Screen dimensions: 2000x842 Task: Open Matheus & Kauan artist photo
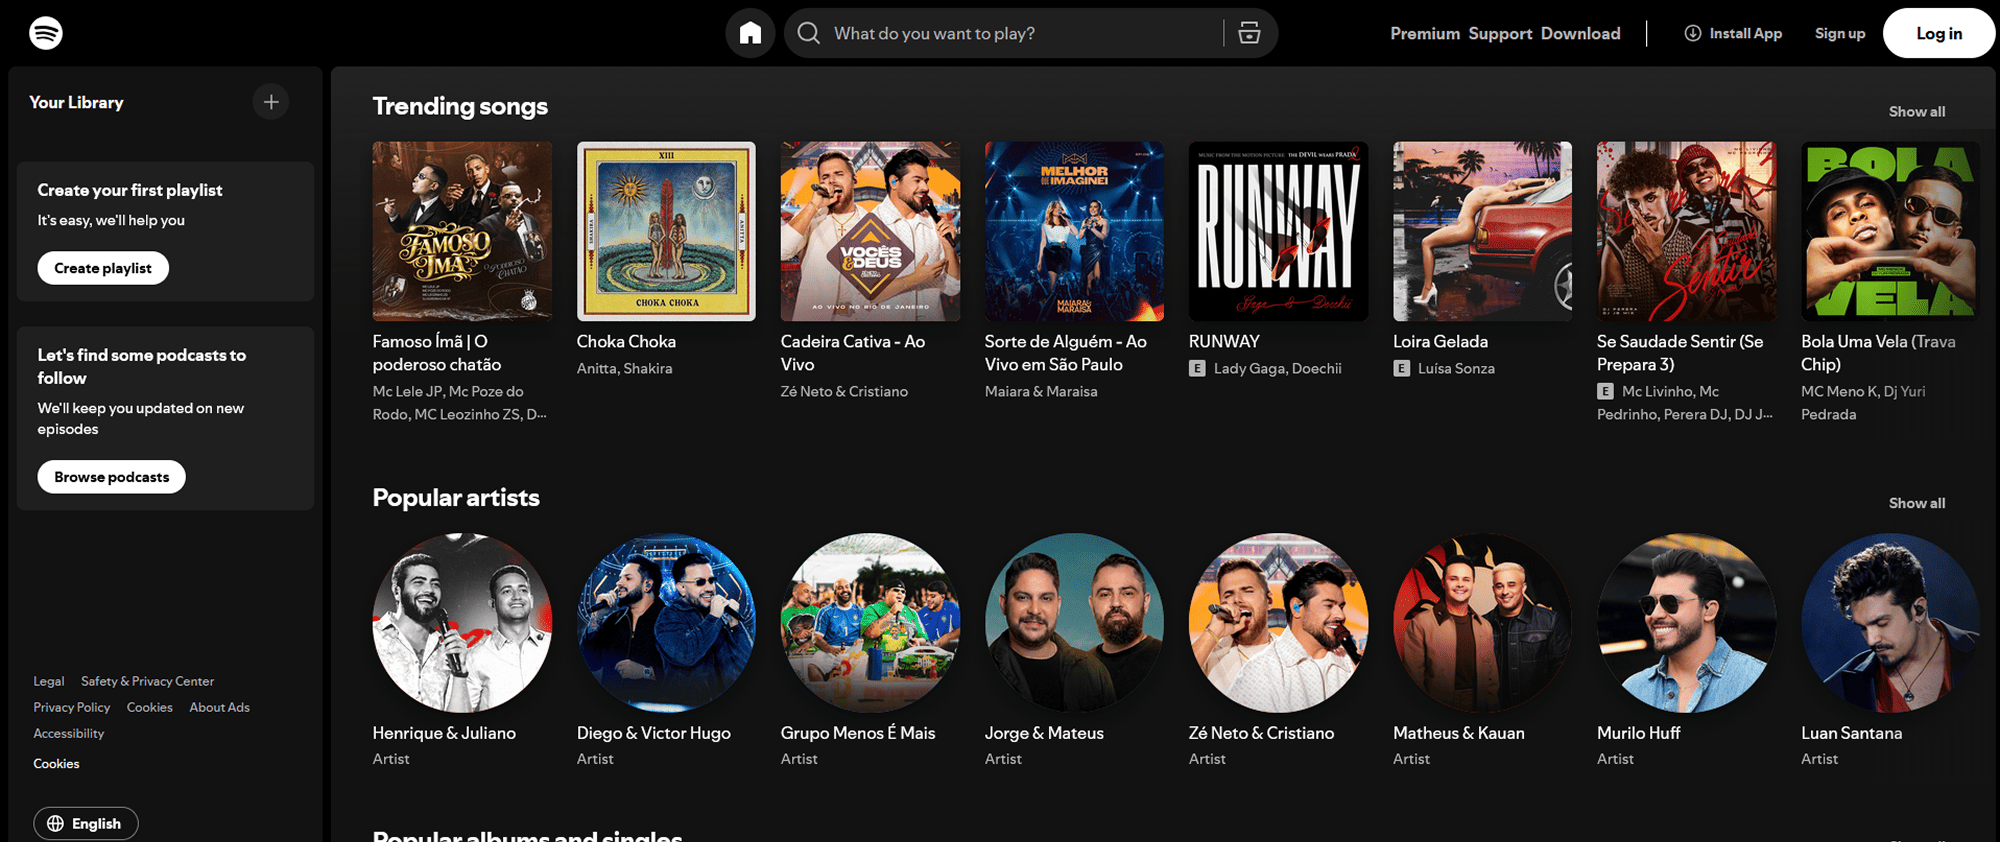point(1482,622)
